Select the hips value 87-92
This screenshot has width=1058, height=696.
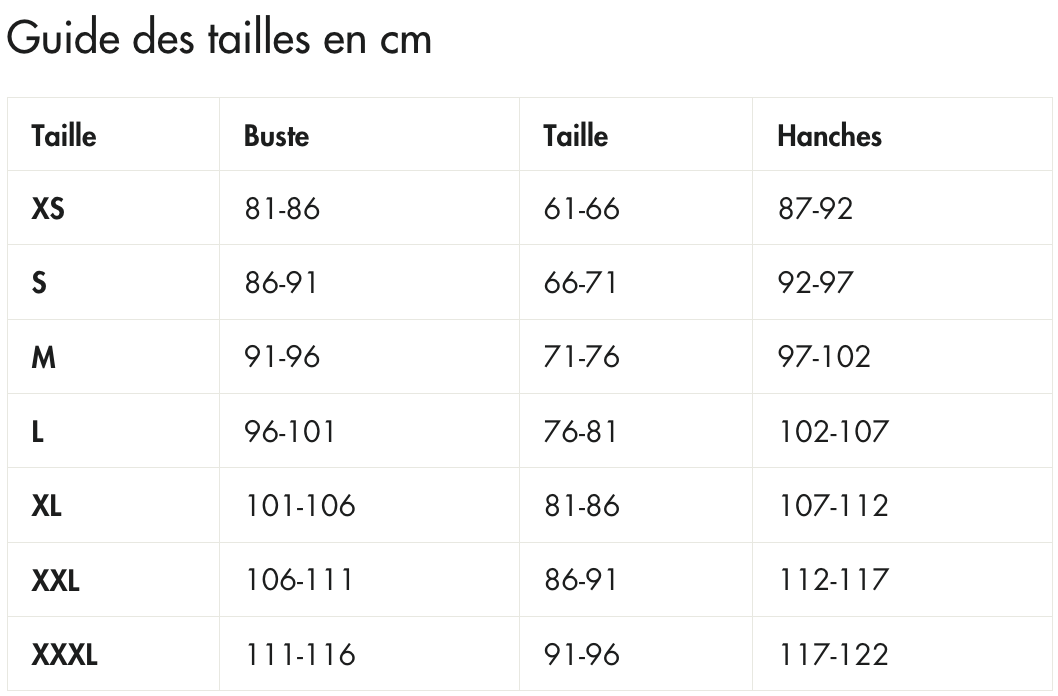[x=815, y=208]
